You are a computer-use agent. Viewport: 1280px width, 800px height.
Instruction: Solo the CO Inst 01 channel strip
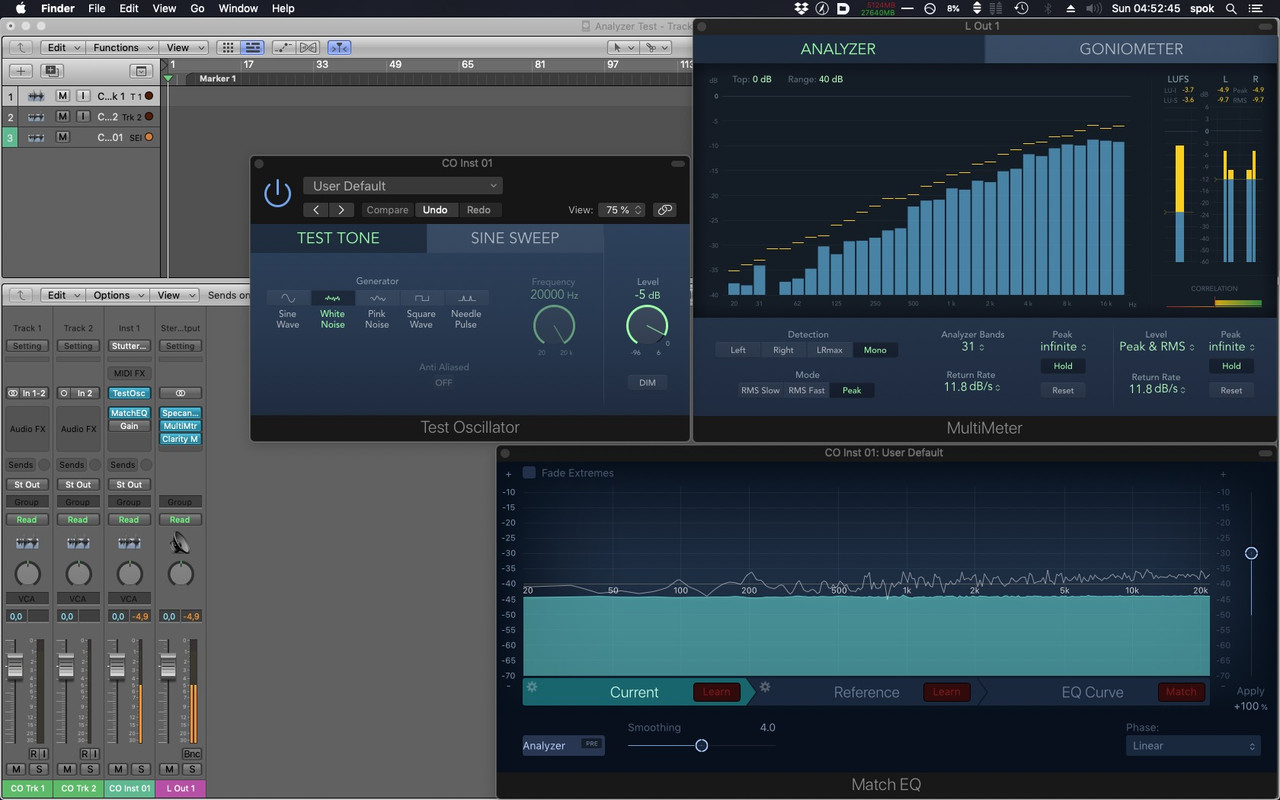click(140, 769)
